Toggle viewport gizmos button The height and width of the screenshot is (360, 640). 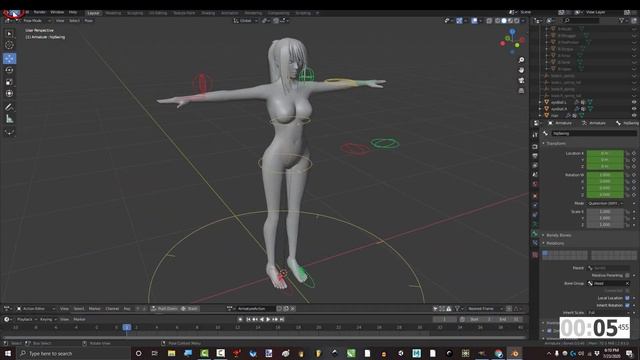click(x=459, y=20)
